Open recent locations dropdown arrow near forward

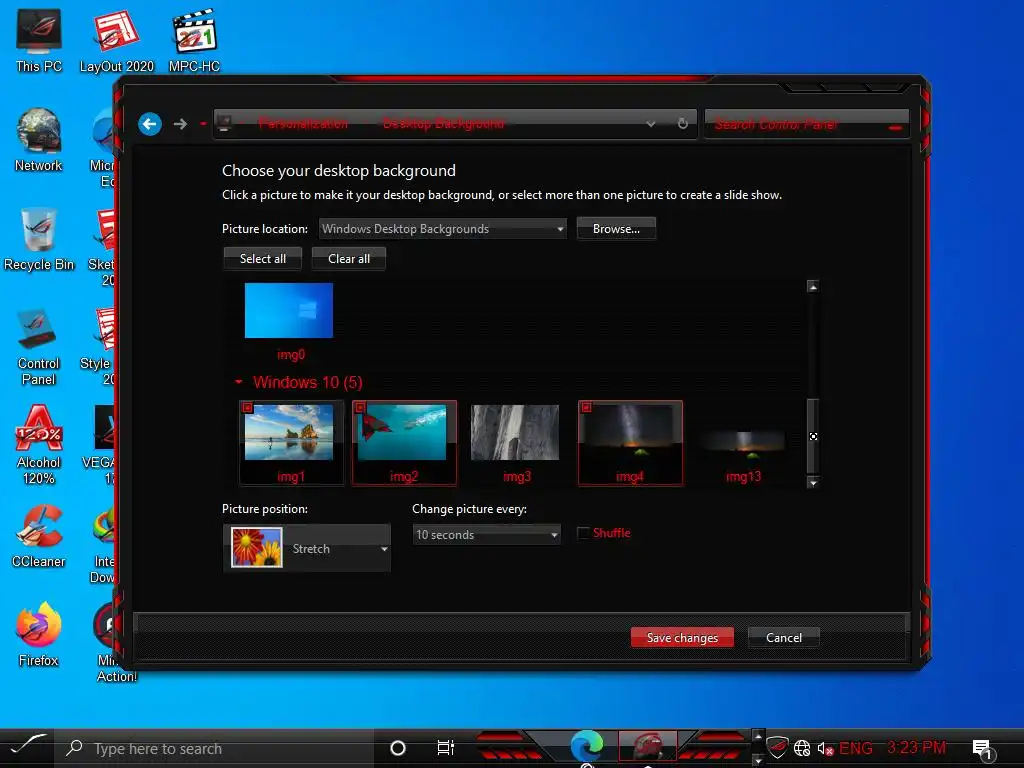pyautogui.click(x=203, y=123)
